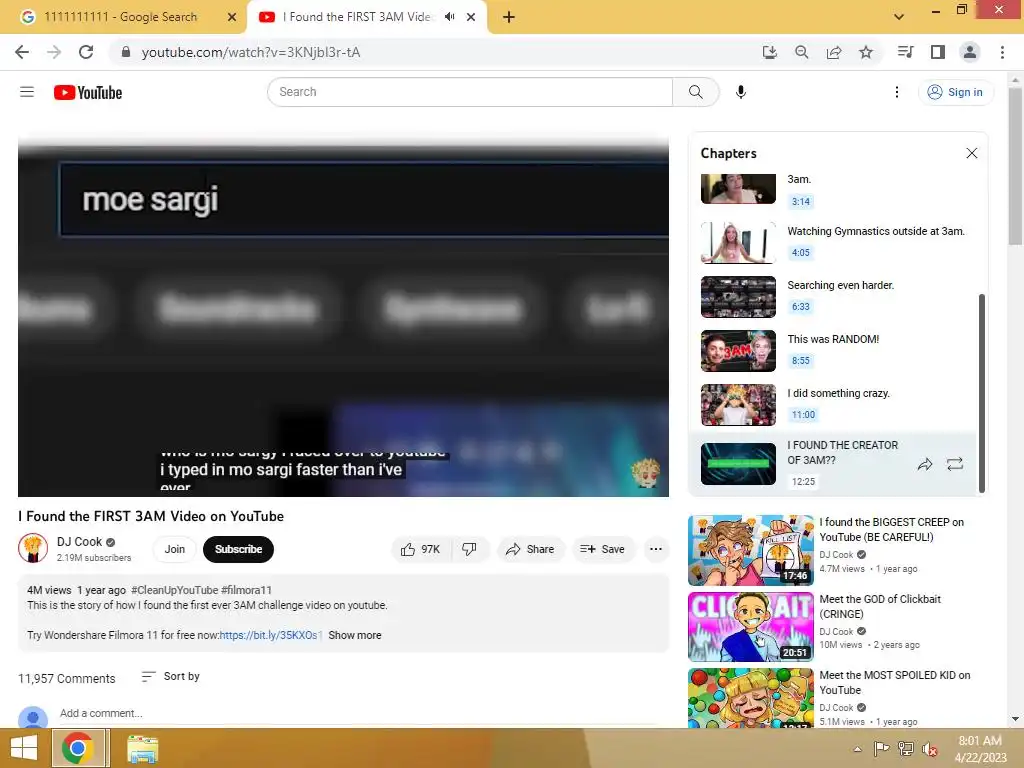
Task: Search with your voice microphone icon
Action: 741,92
